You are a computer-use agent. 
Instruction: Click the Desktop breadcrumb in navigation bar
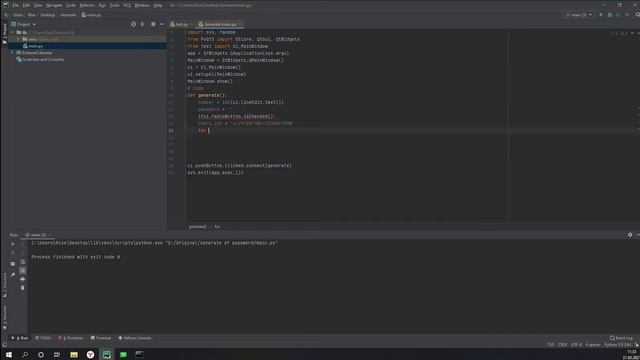click(x=47, y=15)
